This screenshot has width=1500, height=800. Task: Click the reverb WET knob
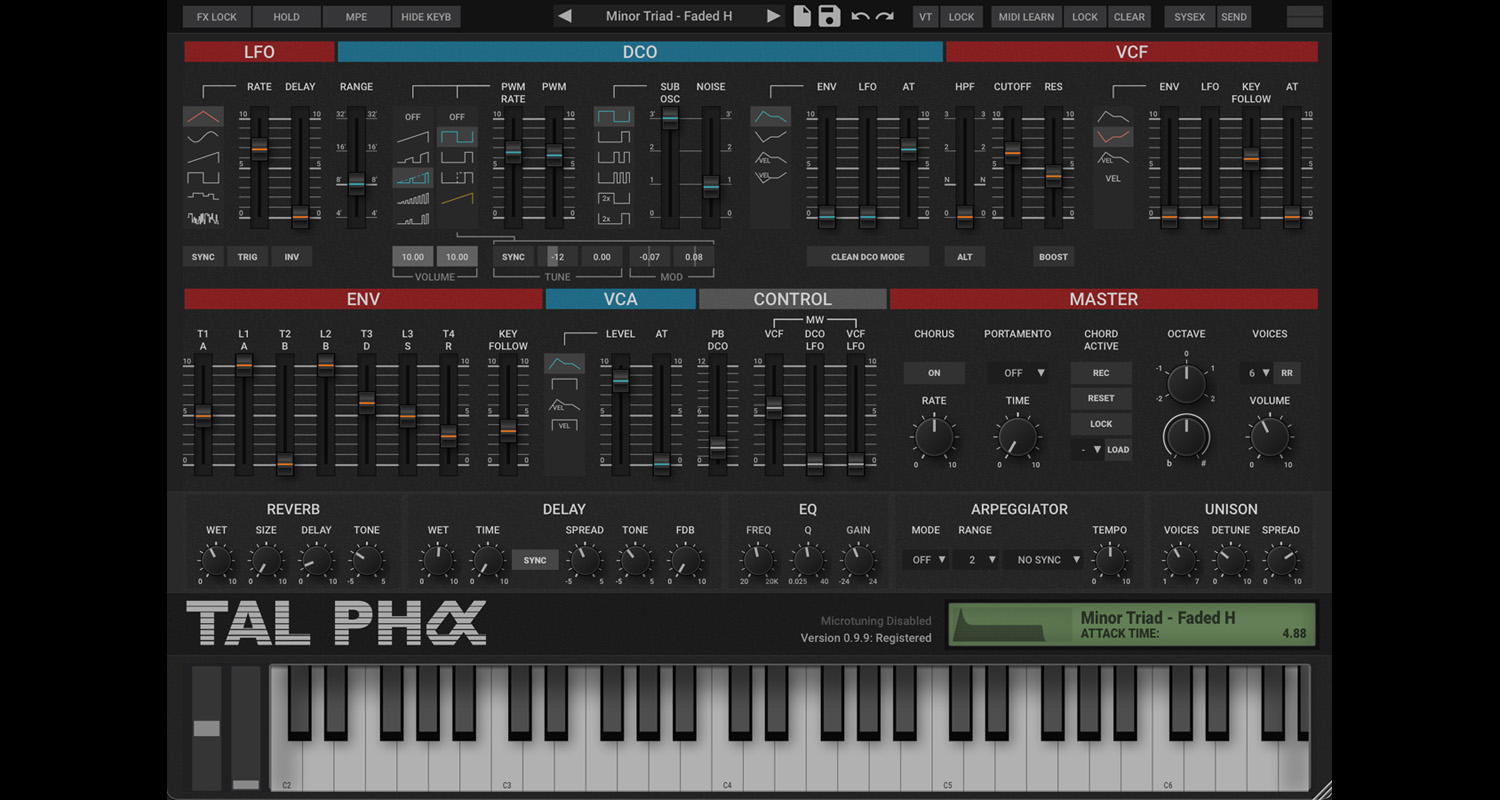tap(216, 561)
